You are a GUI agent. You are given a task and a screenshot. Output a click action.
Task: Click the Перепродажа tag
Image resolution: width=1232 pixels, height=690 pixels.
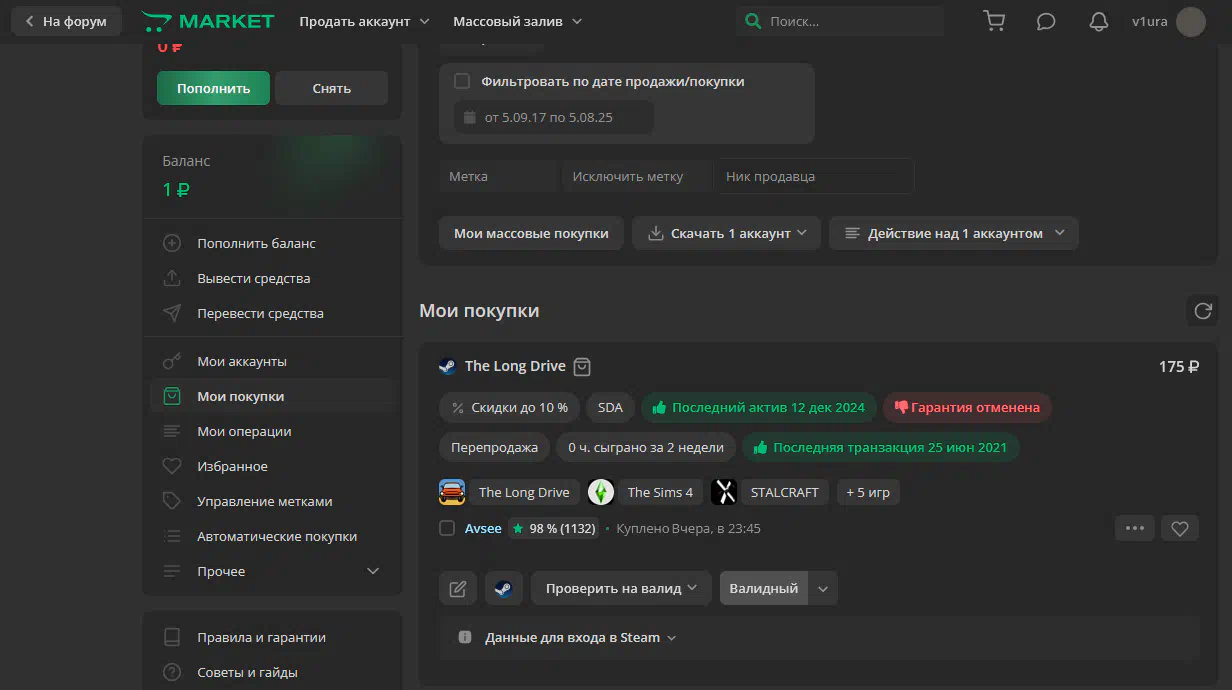[494, 447]
